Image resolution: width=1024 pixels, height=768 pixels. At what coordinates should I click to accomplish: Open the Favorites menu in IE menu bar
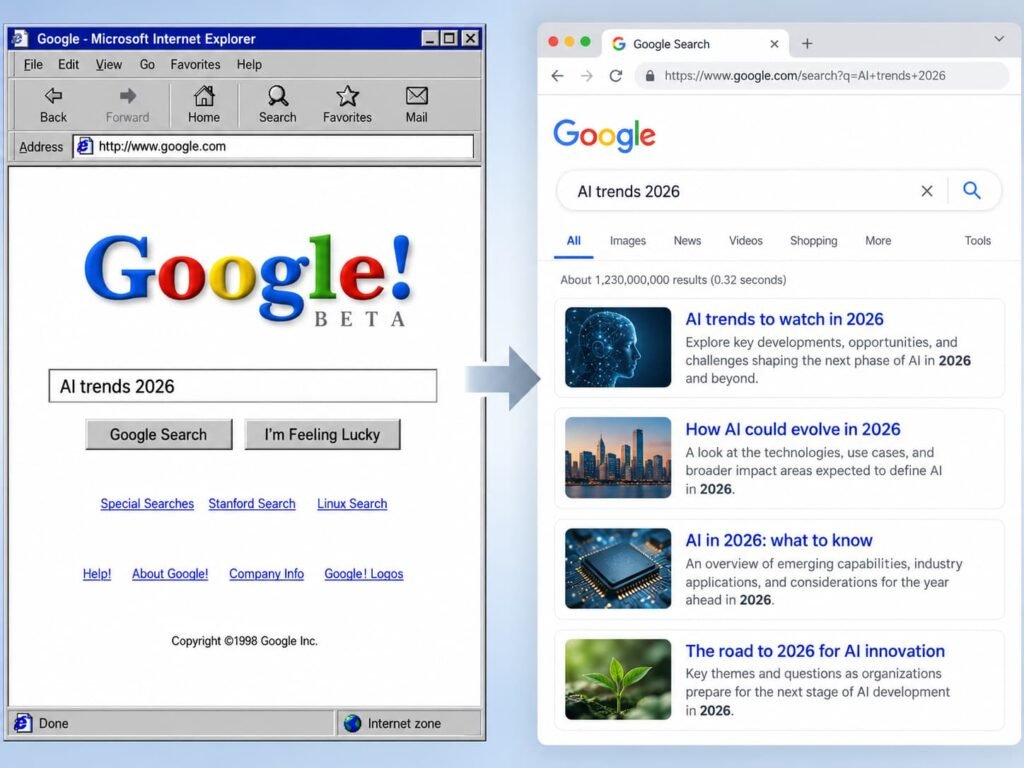(x=195, y=65)
